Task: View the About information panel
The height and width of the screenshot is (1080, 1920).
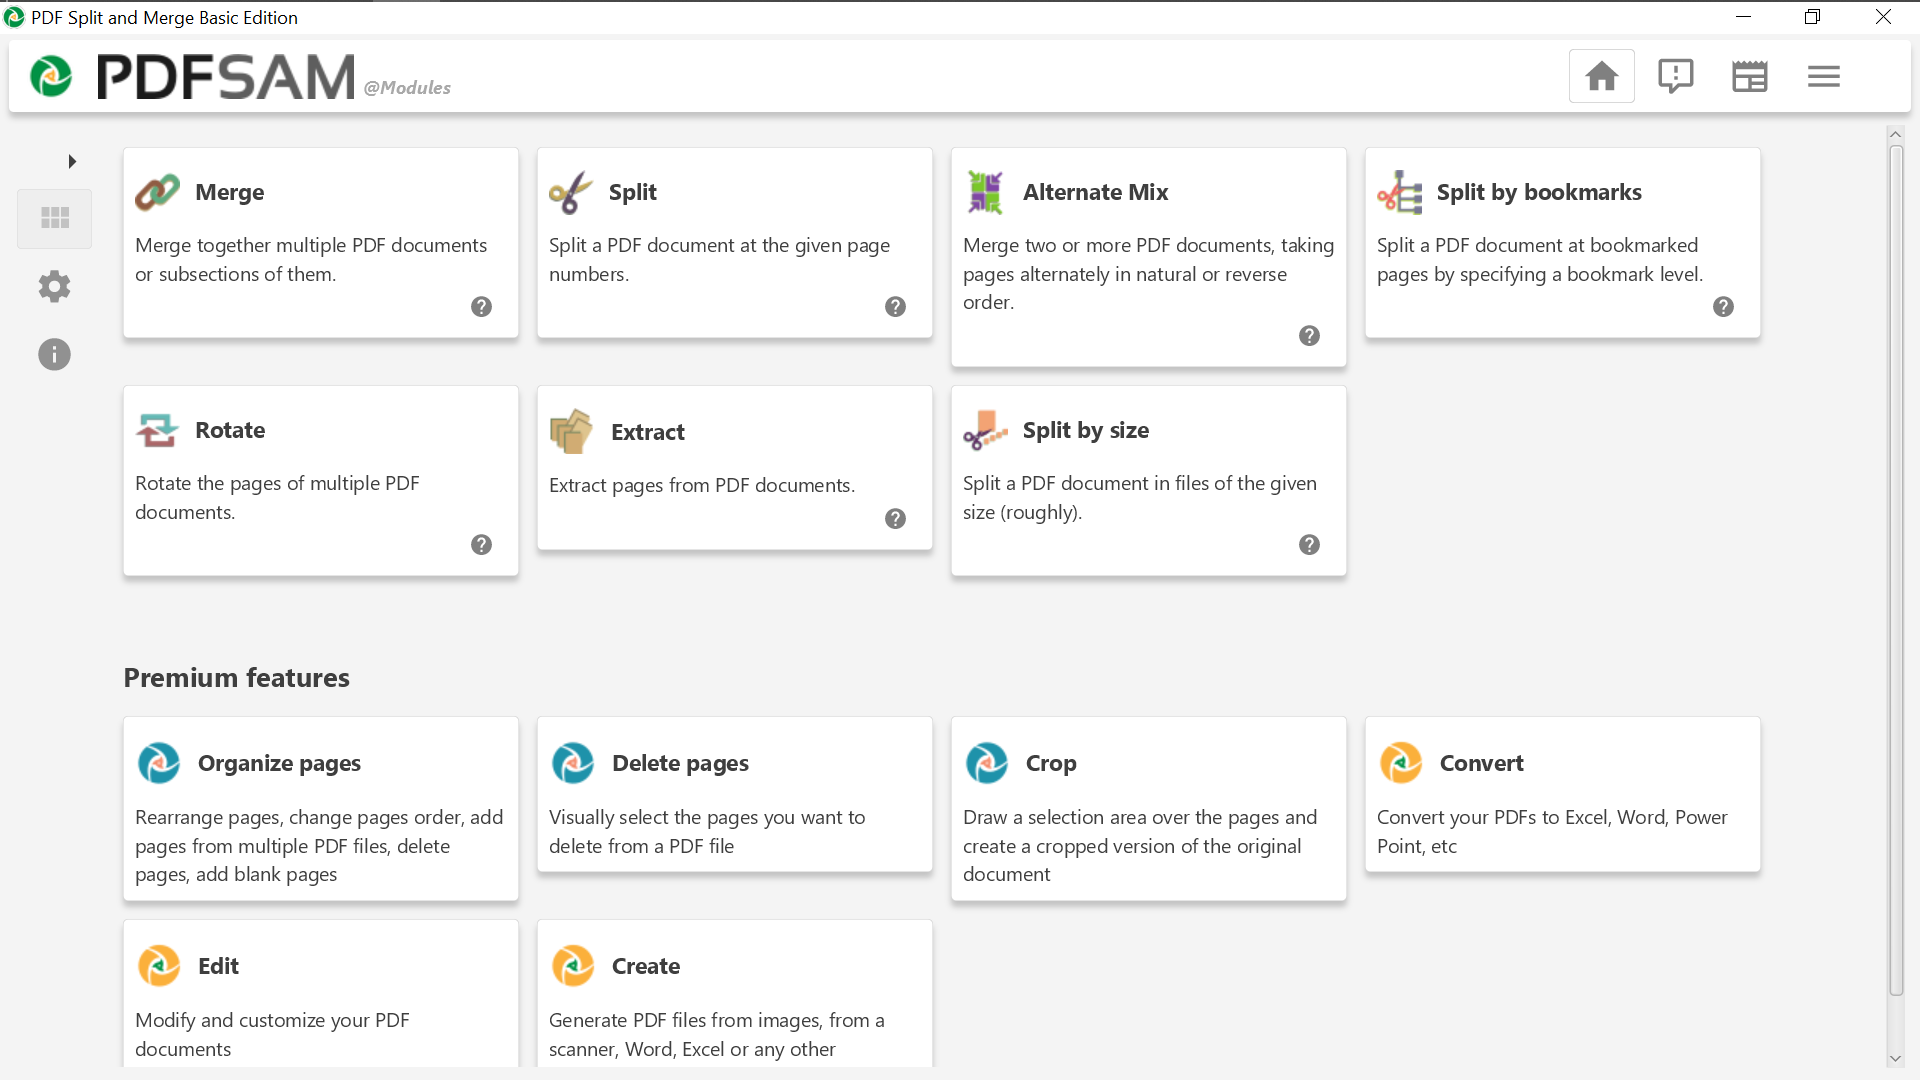Action: pyautogui.click(x=55, y=355)
